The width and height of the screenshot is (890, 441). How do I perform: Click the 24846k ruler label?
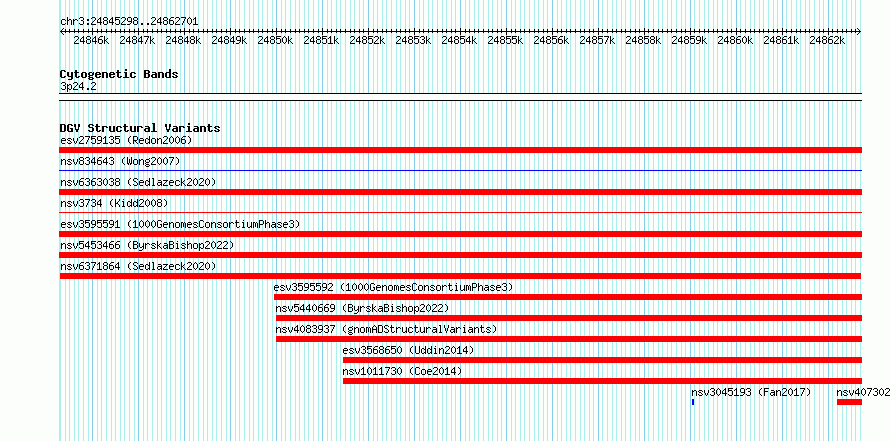coord(91,40)
